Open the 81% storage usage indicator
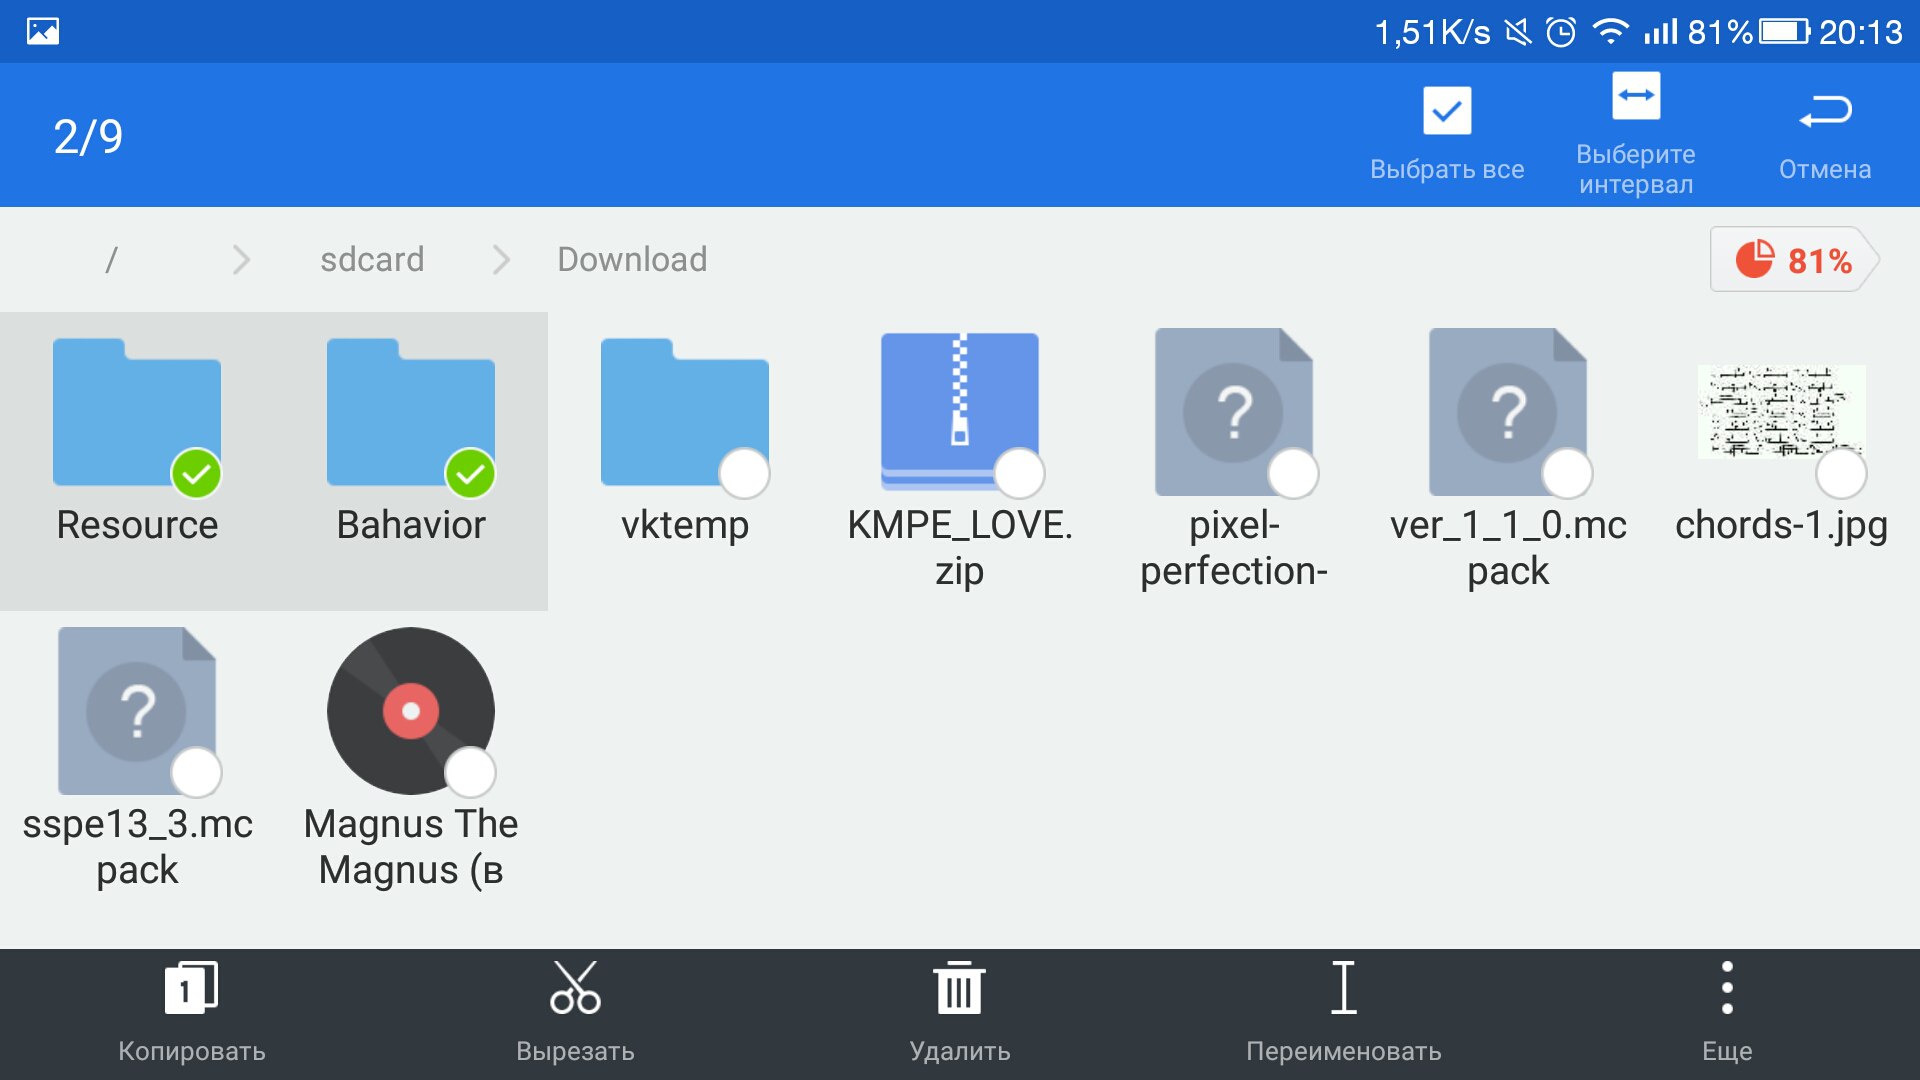 point(1794,260)
